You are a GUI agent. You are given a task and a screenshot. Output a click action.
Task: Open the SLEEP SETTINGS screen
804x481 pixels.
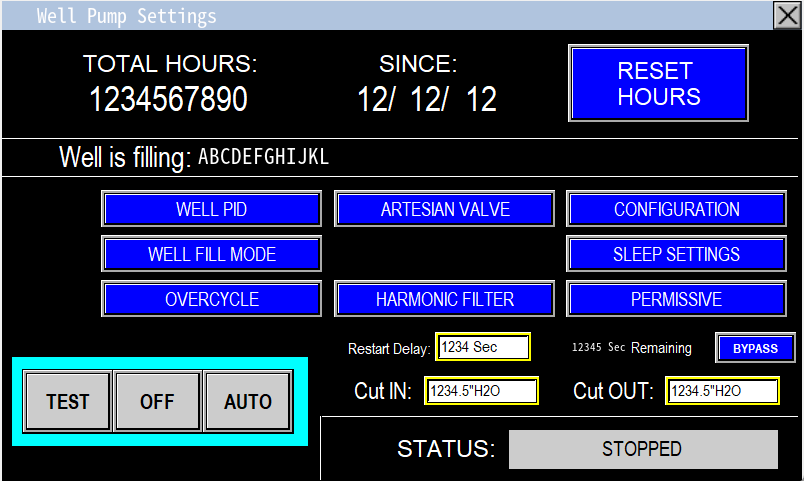(677, 254)
